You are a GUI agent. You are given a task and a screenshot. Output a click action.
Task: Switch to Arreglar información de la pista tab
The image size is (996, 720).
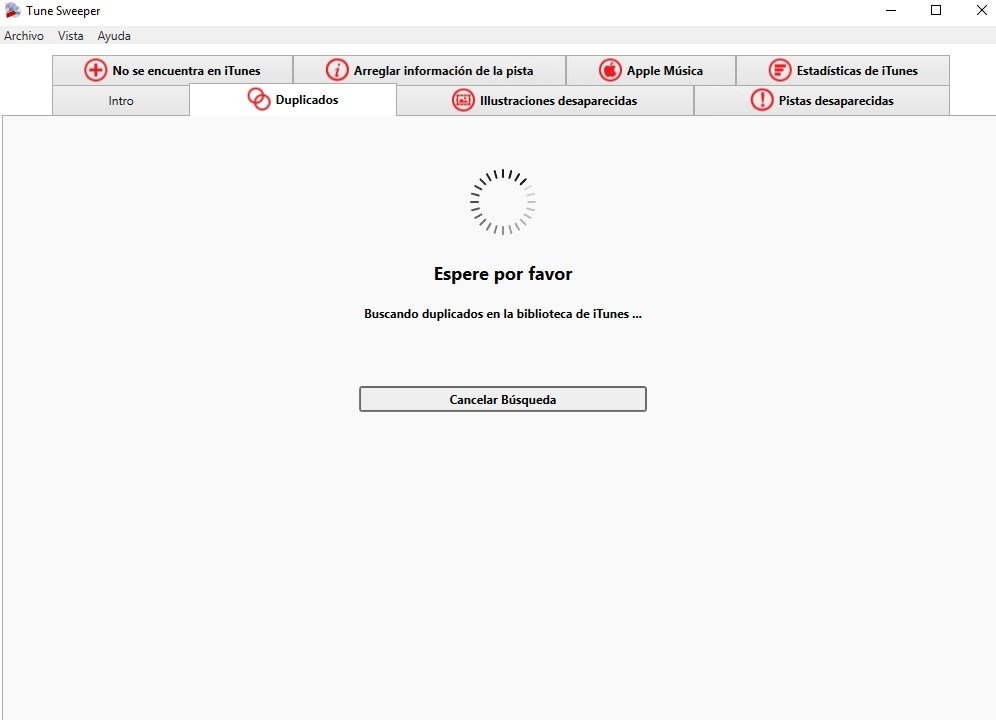pyautogui.click(x=429, y=70)
